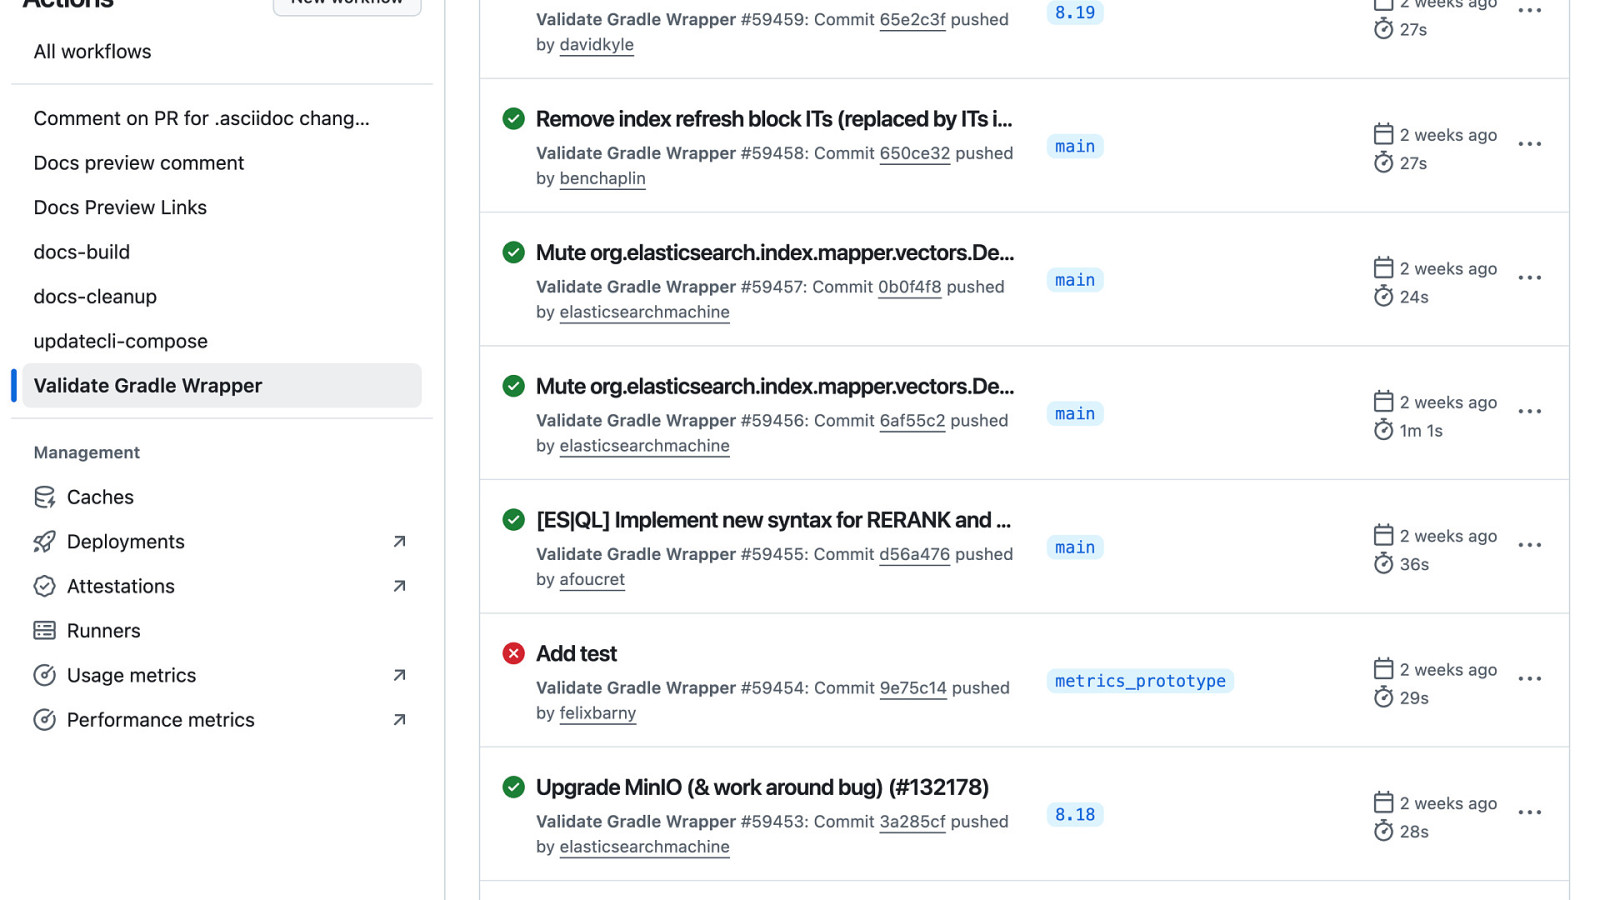Select All workflows in sidebar
The image size is (1600, 900).
92,52
